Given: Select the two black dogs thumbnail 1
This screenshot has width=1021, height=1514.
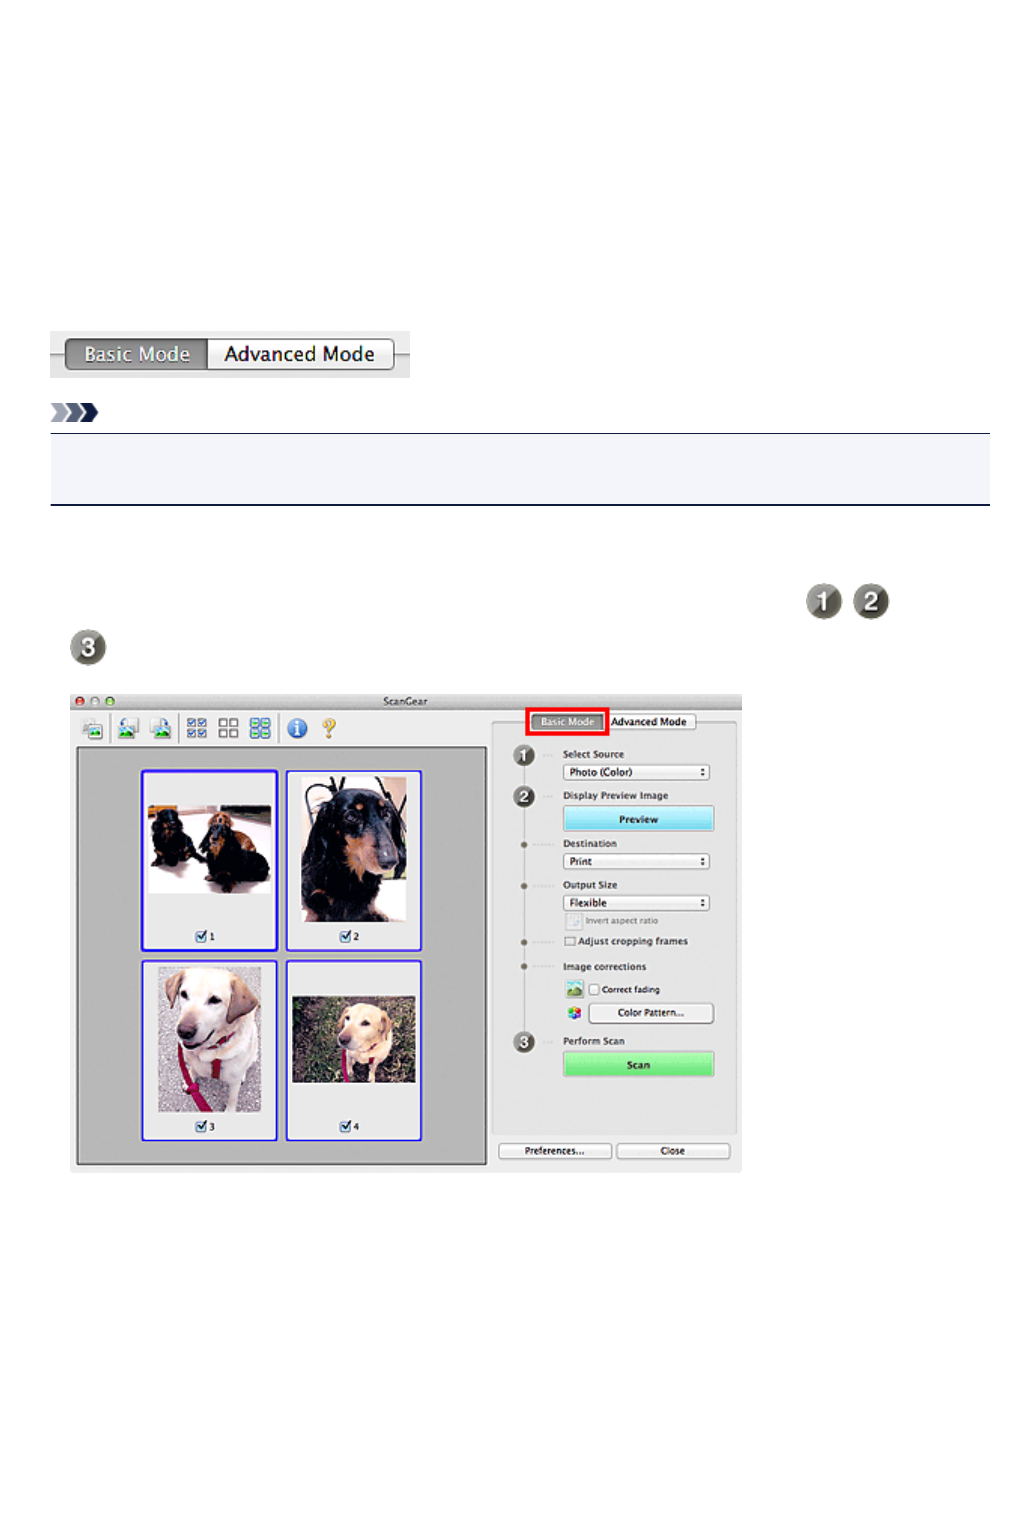Looking at the screenshot, I should click(x=209, y=850).
